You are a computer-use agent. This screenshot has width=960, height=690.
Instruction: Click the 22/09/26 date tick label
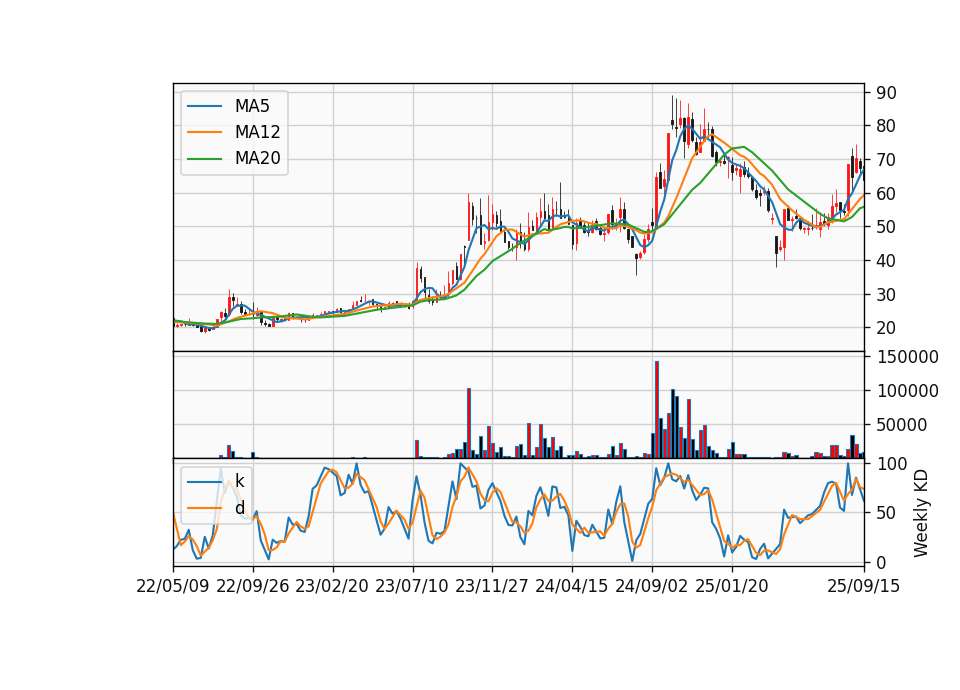pos(253,586)
